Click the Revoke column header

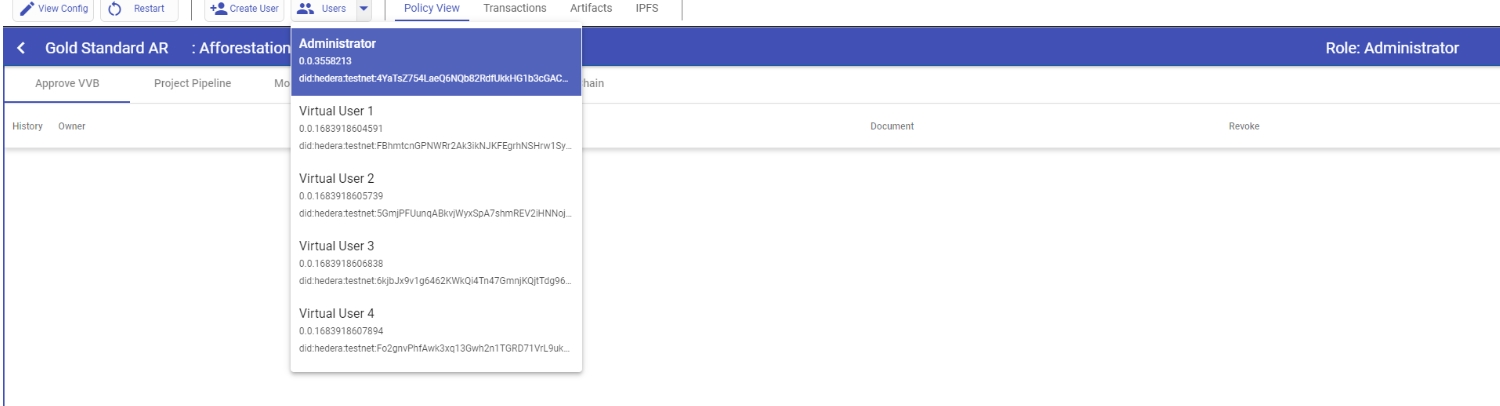click(1243, 126)
